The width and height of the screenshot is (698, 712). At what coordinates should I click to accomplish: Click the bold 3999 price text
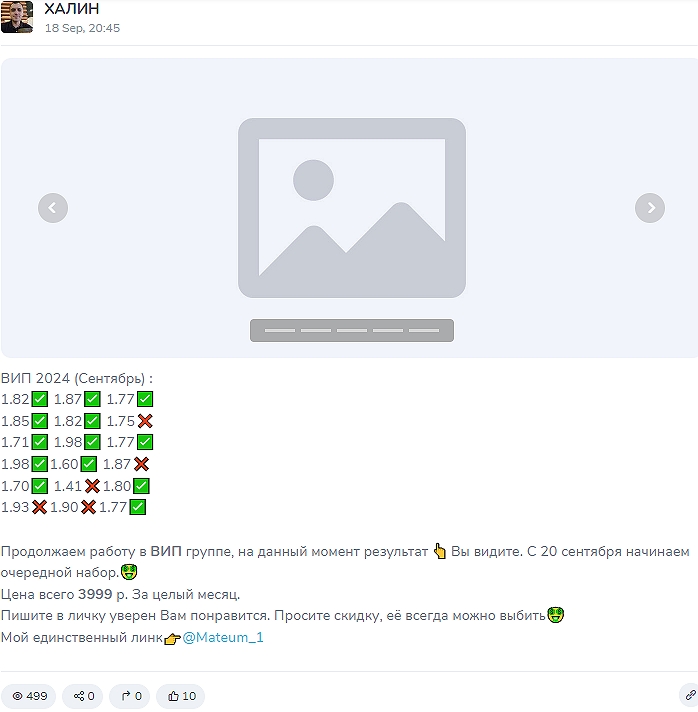tap(95, 594)
